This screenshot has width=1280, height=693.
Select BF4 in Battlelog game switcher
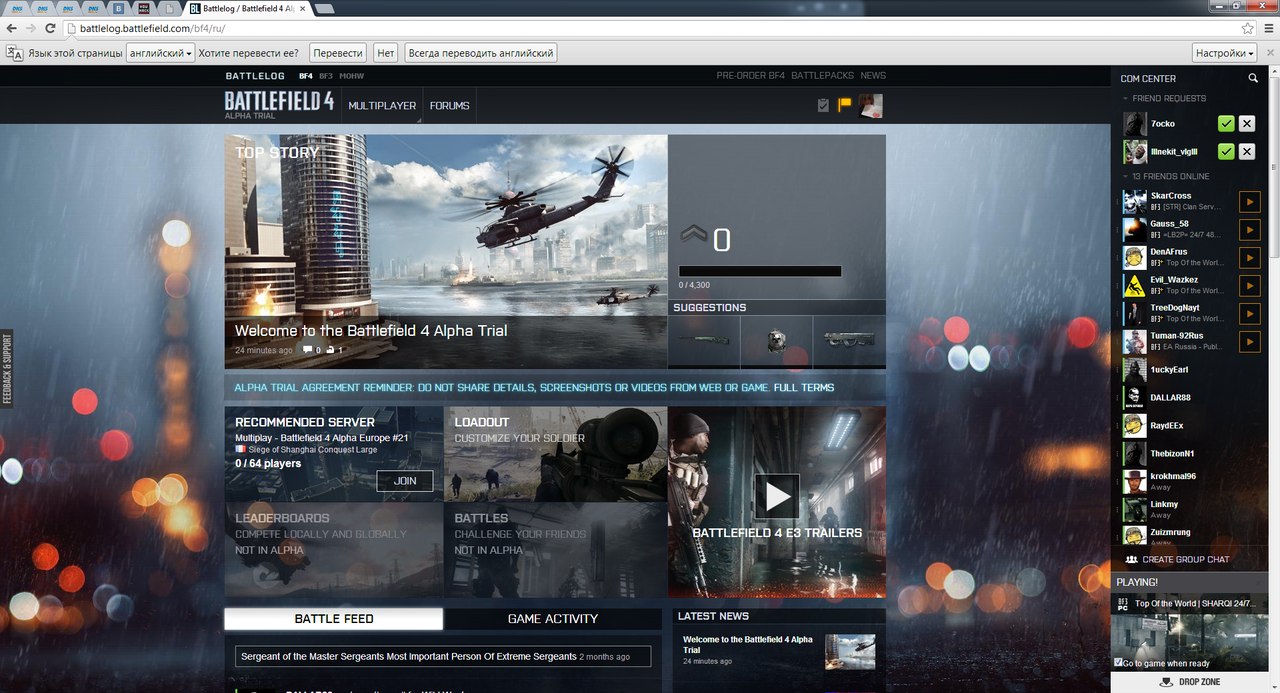306,76
